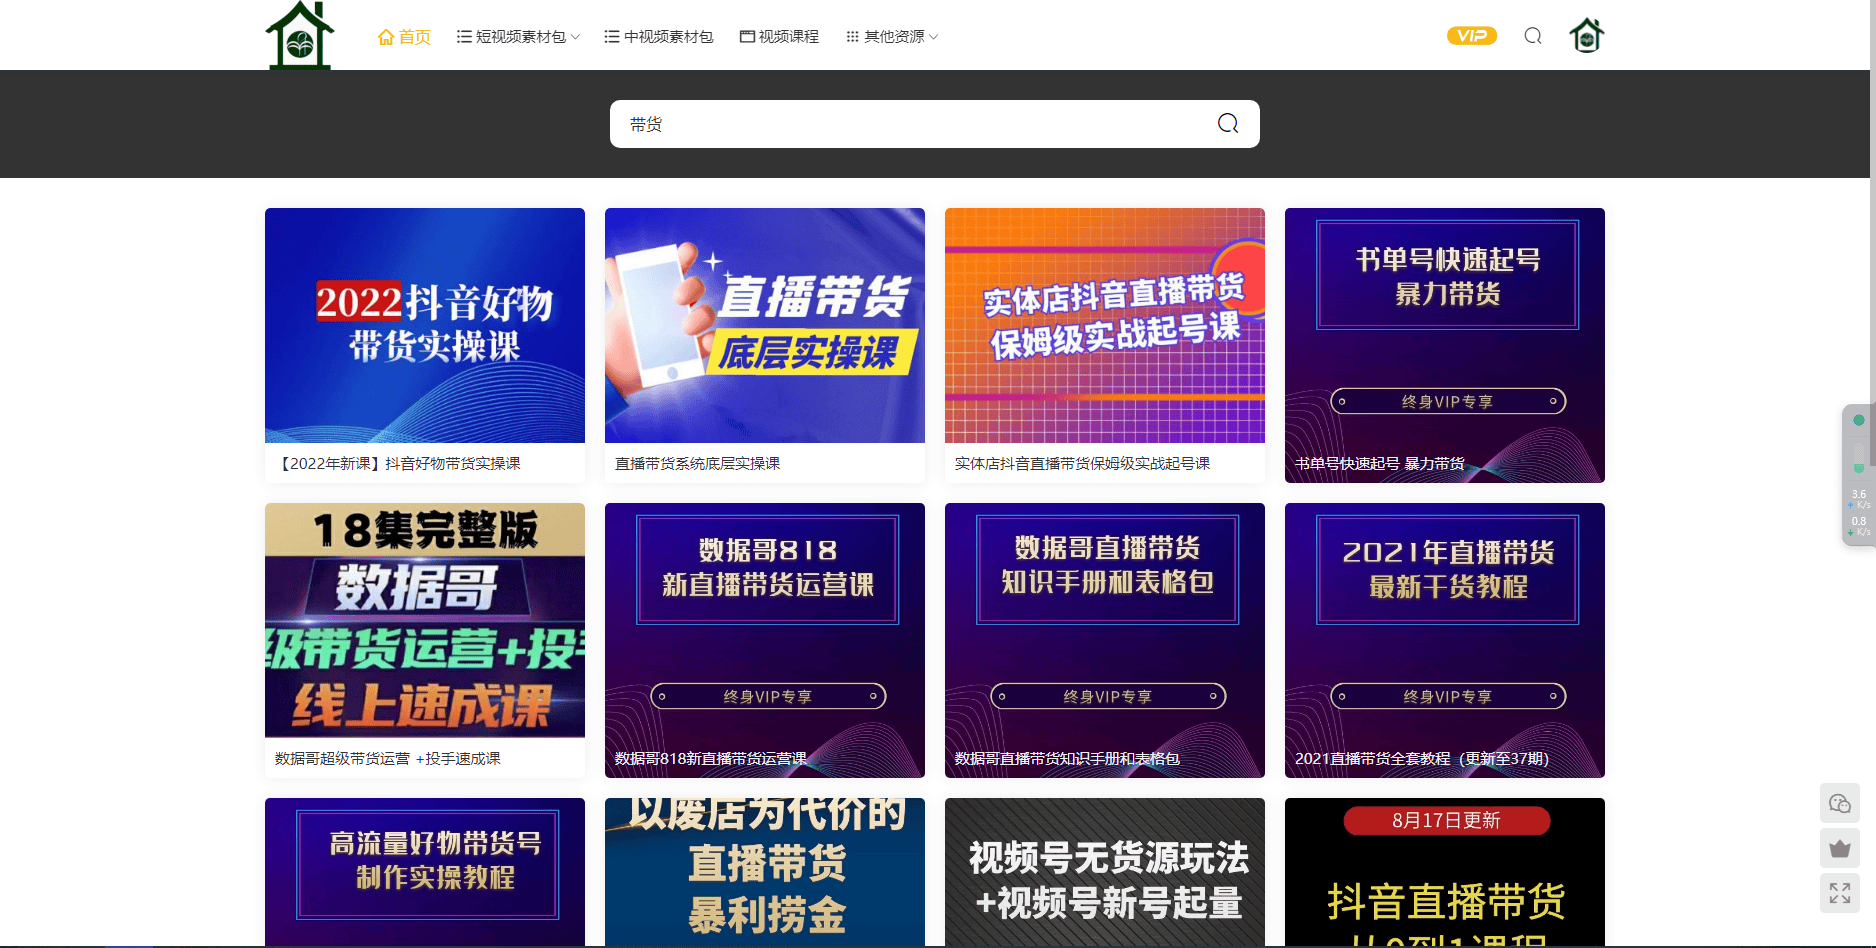Open title 【2022年新课】抖音好物带货实操课
Screen dimensions: 1876x948
398,463
